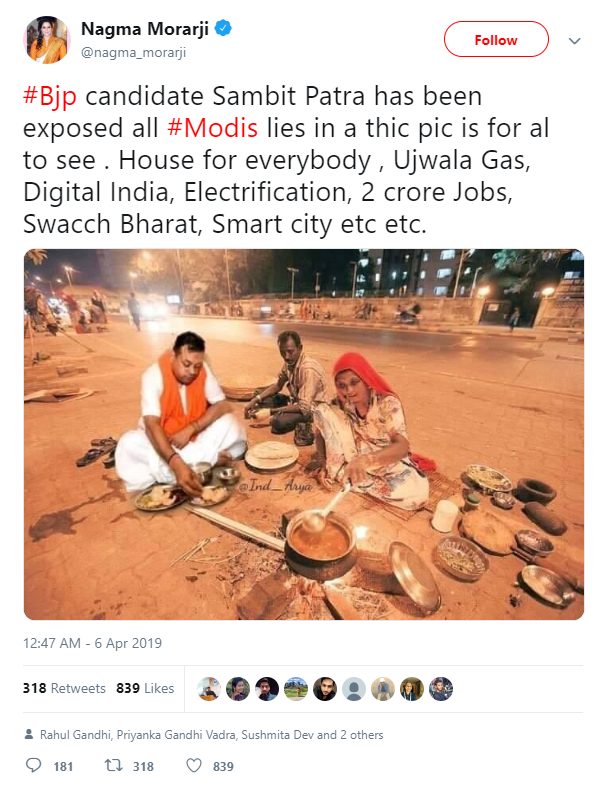Open the tagged people icon next to Rahul Gandhi
The height and width of the screenshot is (788, 611).
pyautogui.click(x=29, y=734)
